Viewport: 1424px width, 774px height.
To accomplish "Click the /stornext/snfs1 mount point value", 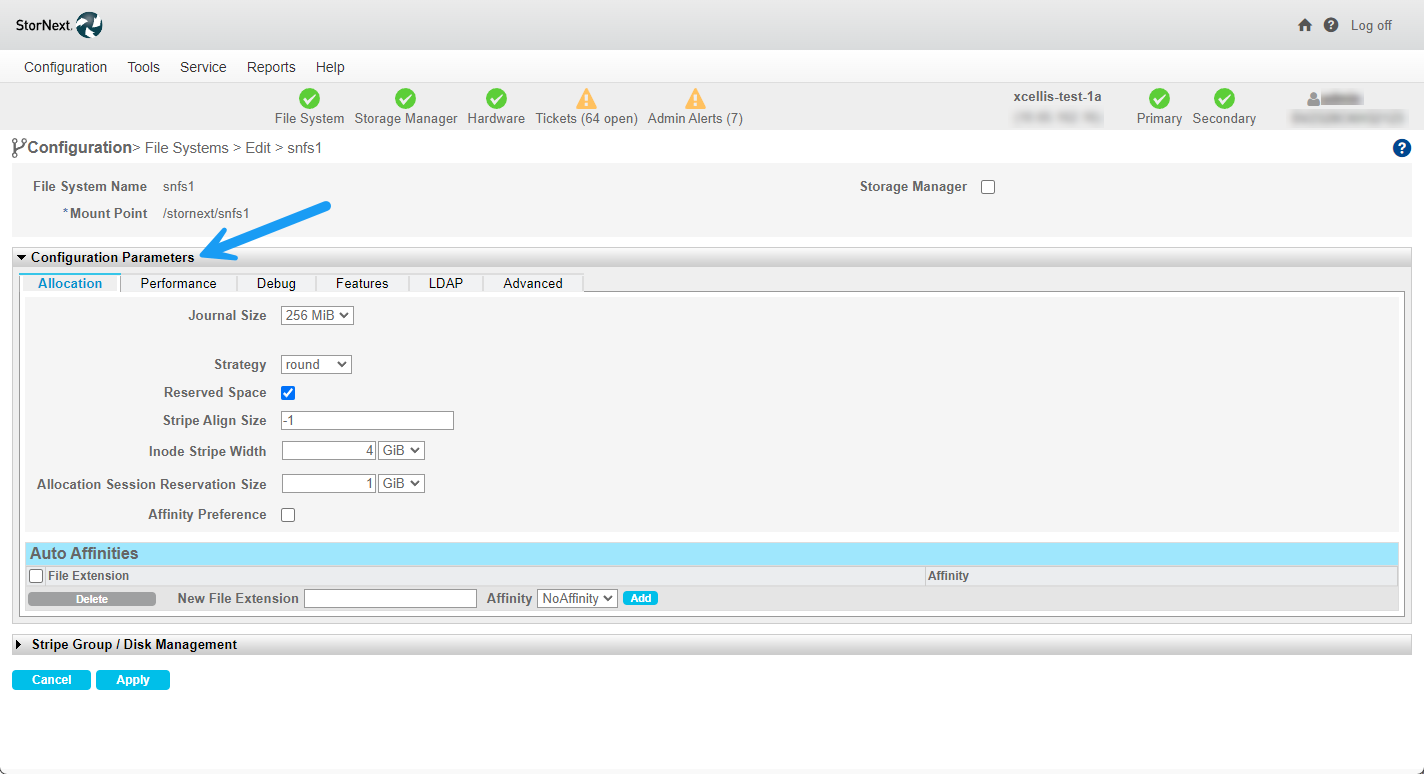I will 206,213.
